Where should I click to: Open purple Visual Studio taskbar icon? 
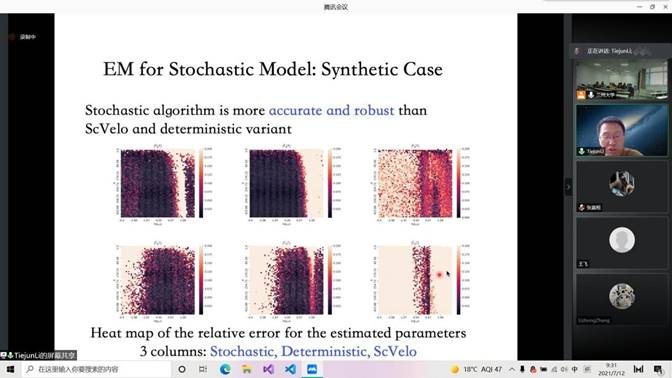[269, 369]
